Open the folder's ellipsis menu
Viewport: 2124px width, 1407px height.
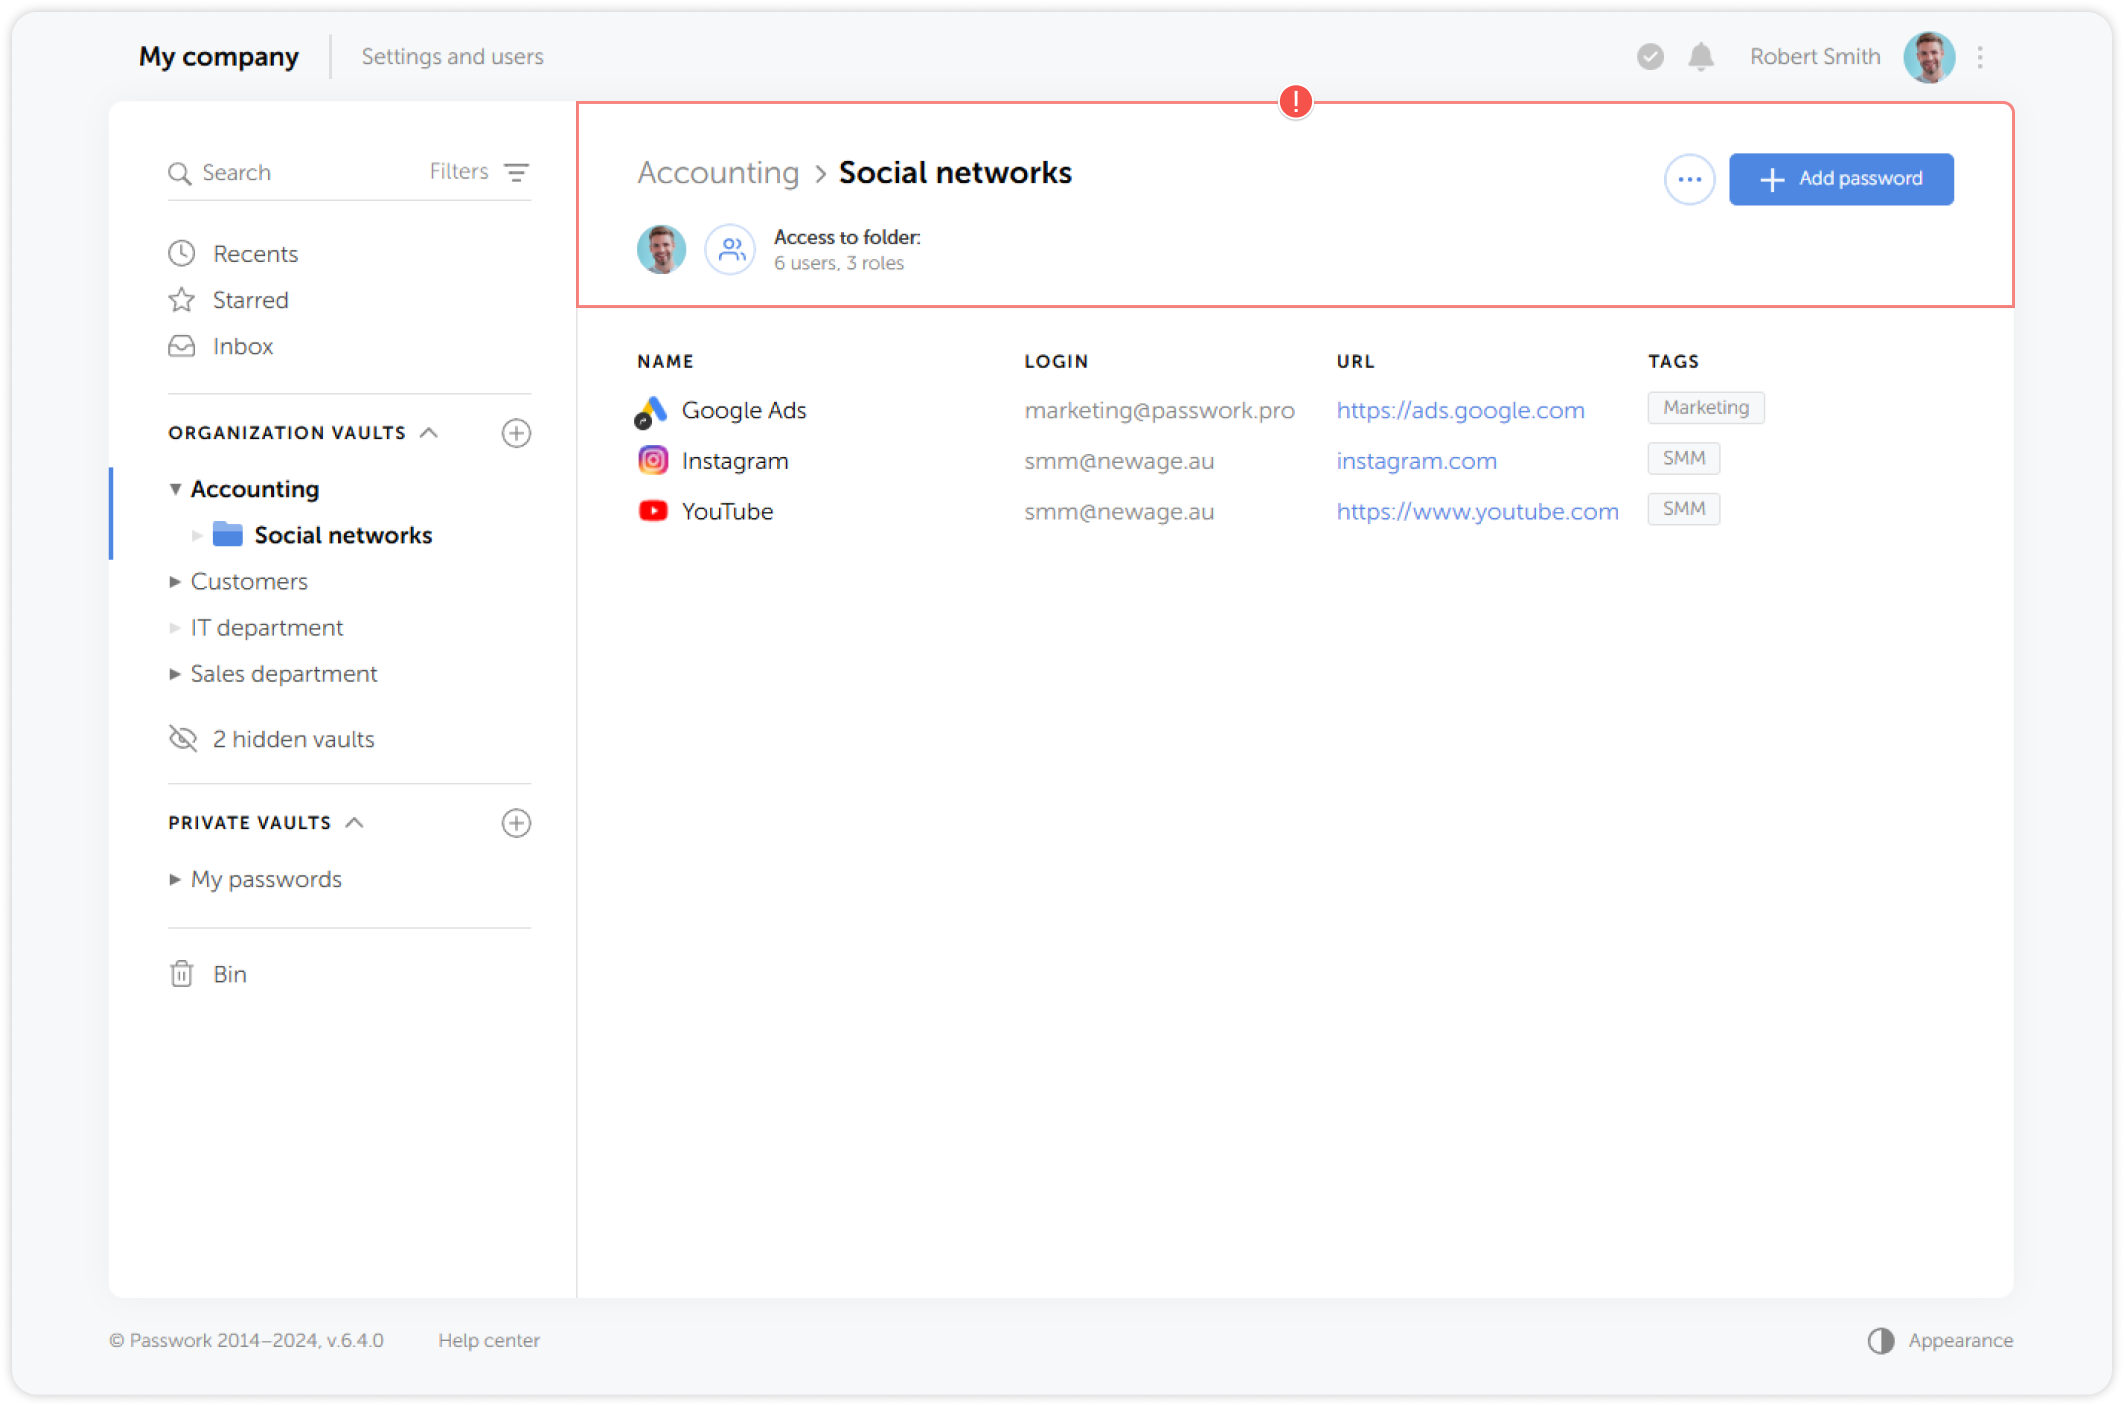(x=1689, y=179)
